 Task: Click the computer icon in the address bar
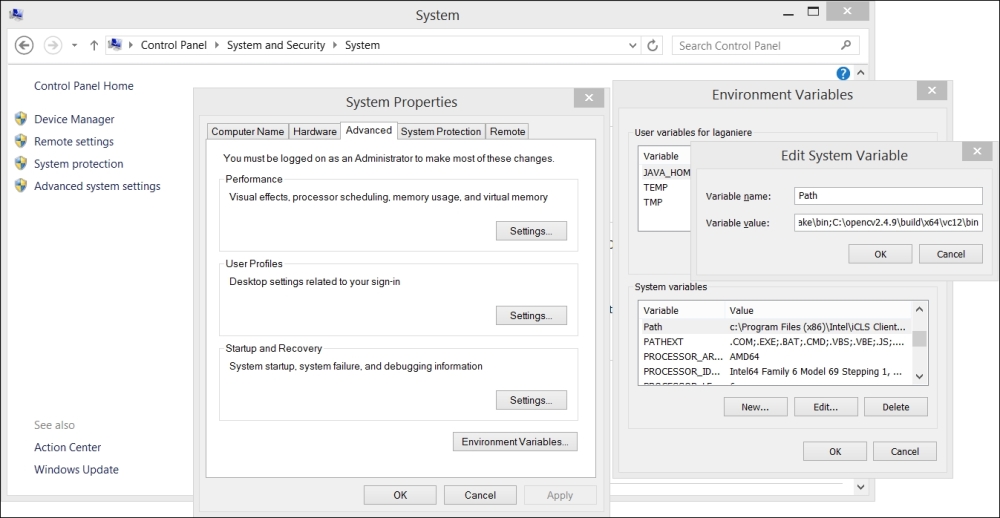click(x=115, y=45)
